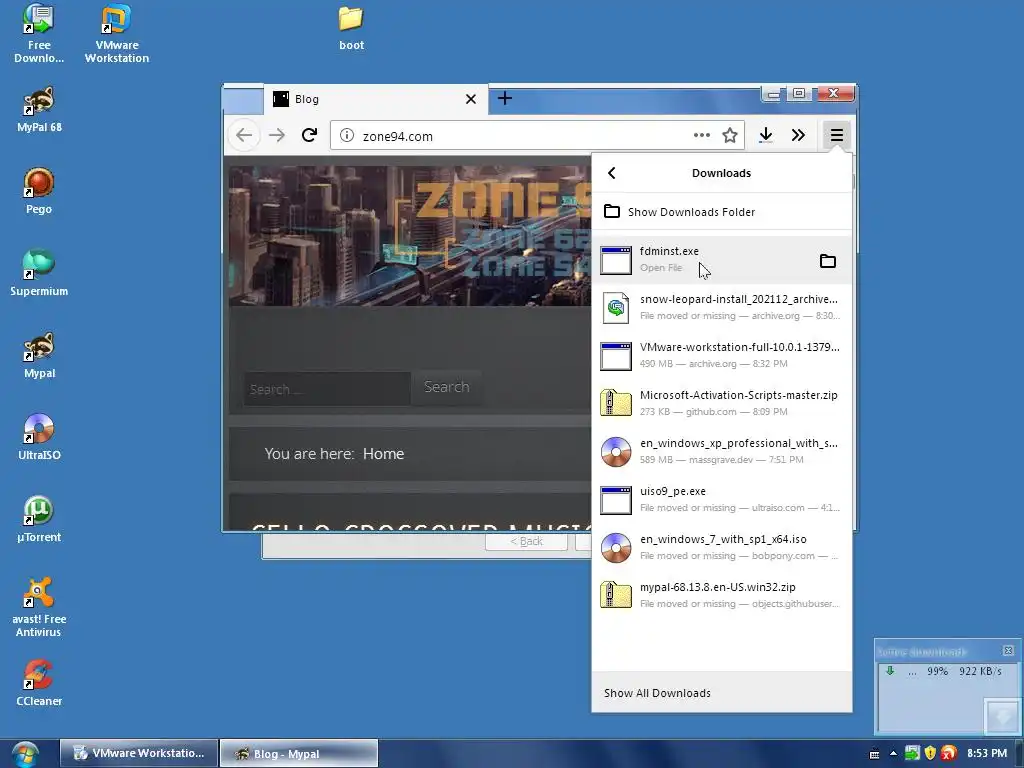Click the green download arrow in the speed widget
1024x768 pixels.
click(x=889, y=671)
